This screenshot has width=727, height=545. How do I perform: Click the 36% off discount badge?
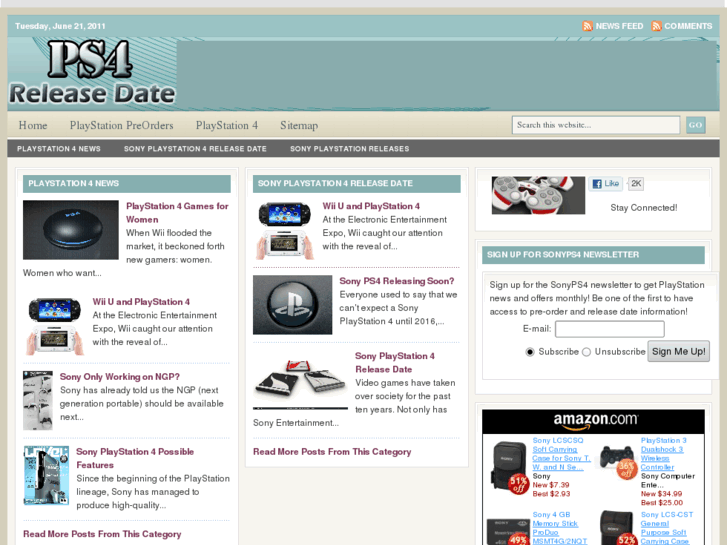[626, 469]
